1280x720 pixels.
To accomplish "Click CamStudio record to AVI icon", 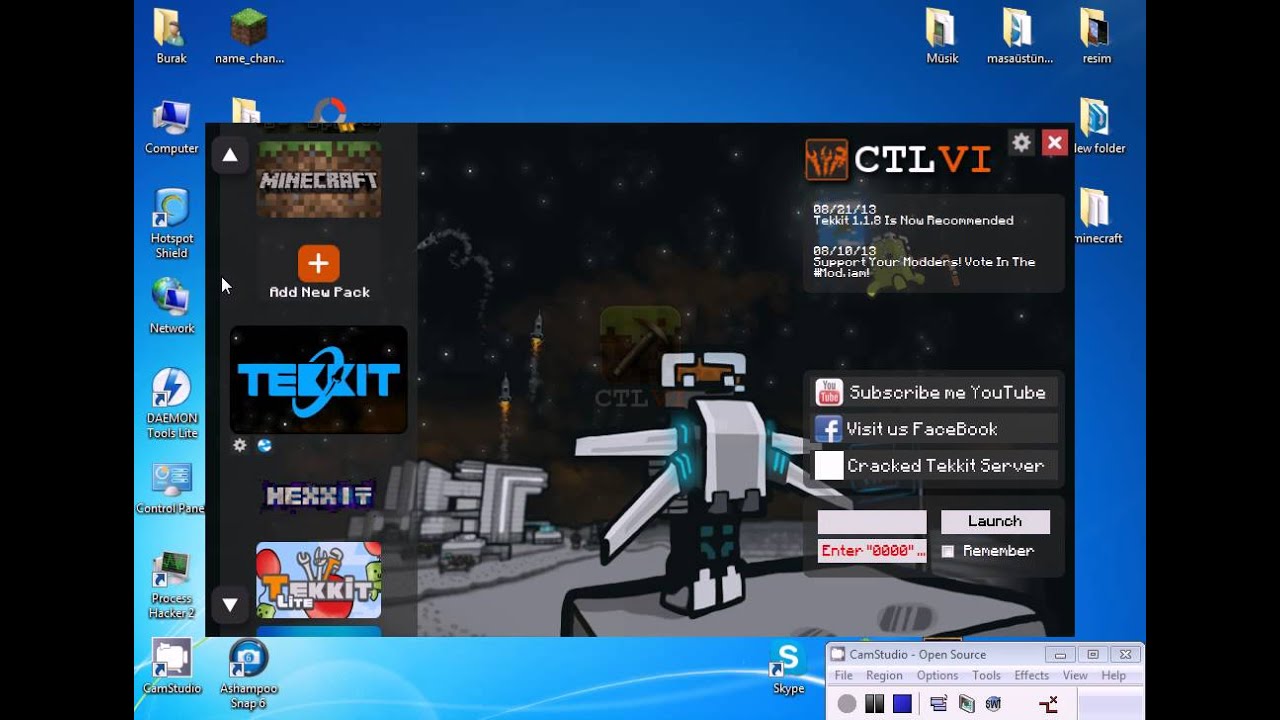I will [966, 704].
